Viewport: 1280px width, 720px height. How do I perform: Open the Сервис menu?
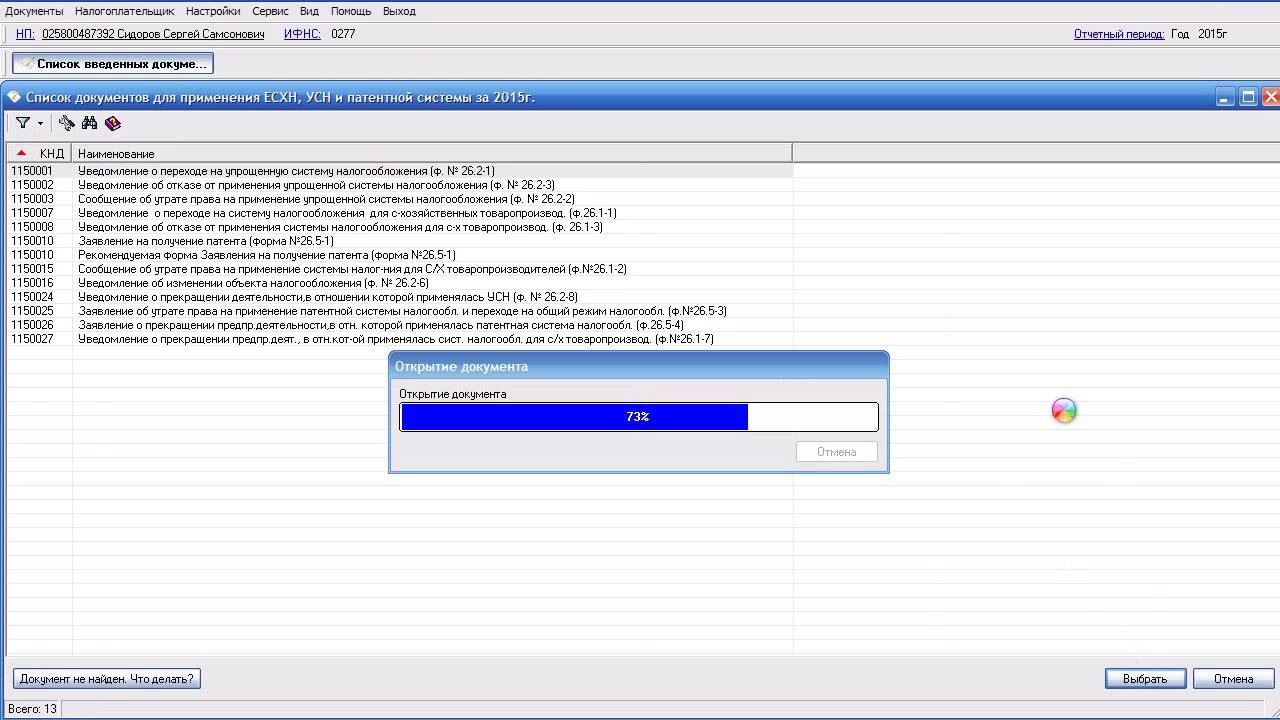click(270, 11)
